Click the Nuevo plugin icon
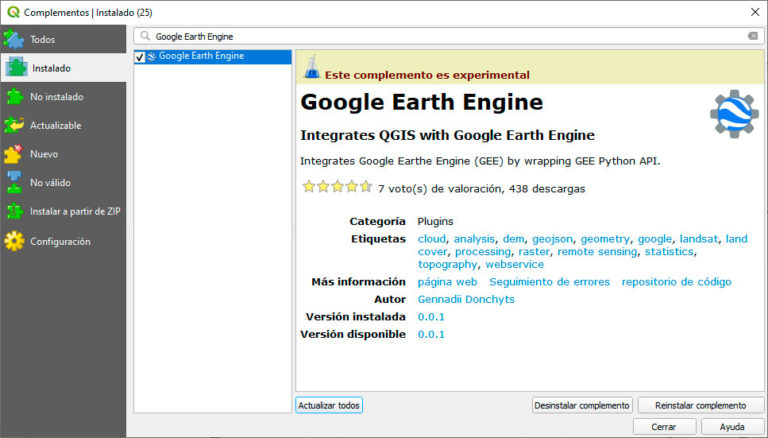The image size is (768, 438). click(x=13, y=154)
